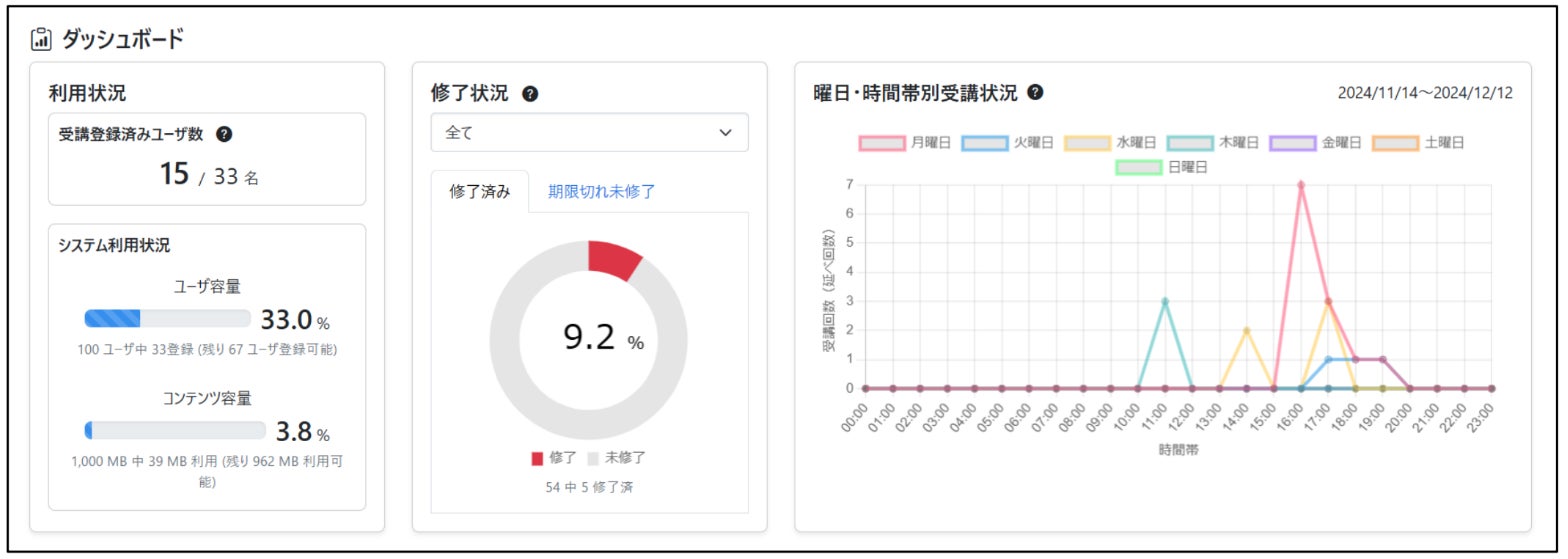Click the 54 中 5 修了済 text
This screenshot has width=1568, height=559.
tap(589, 487)
